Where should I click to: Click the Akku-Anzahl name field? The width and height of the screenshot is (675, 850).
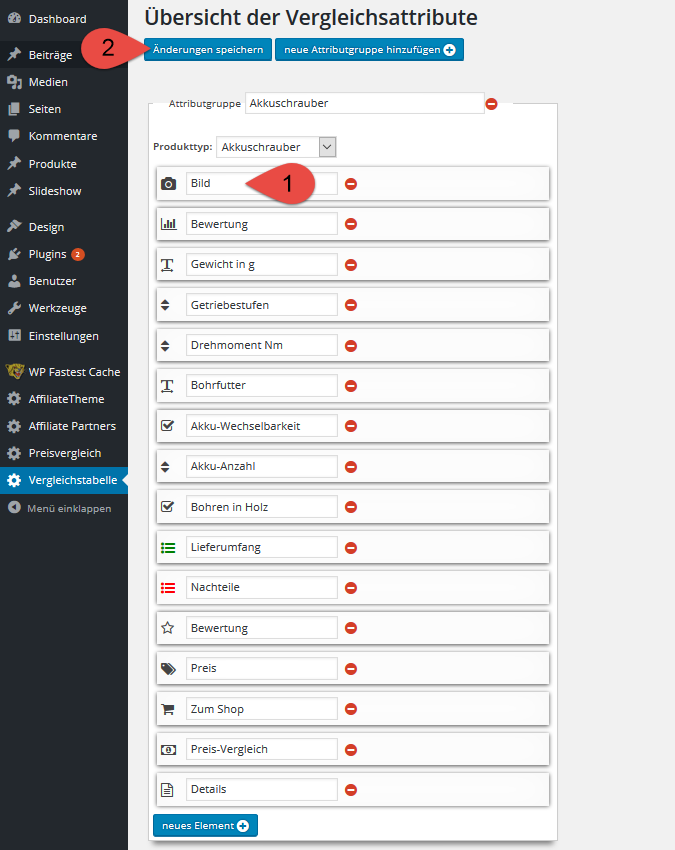tap(261, 466)
